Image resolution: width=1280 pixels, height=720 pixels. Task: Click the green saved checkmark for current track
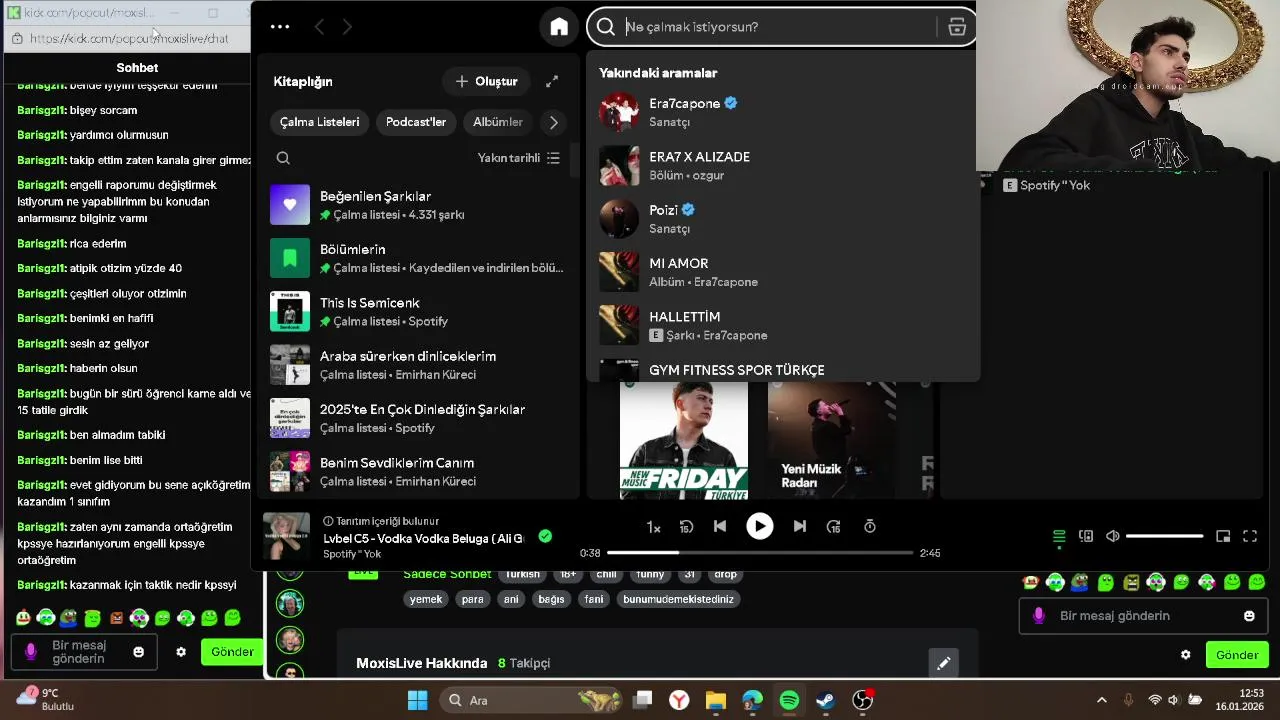pyautogui.click(x=545, y=536)
